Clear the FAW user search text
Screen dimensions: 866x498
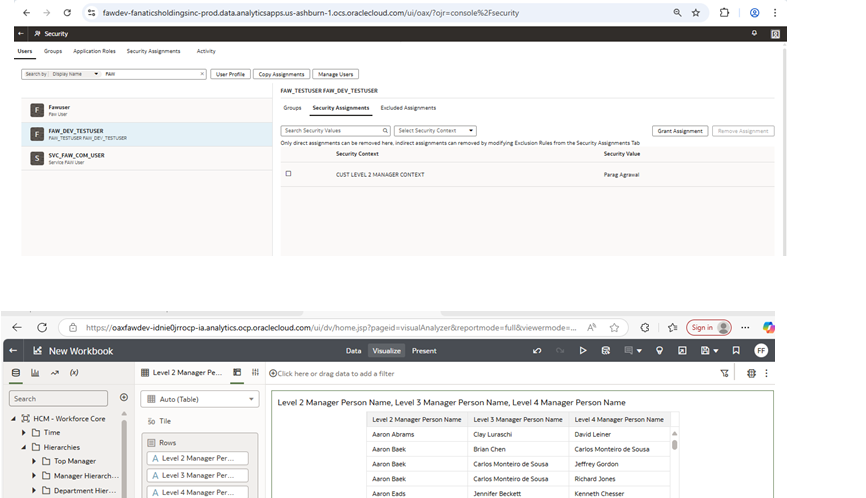pyautogui.click(x=202, y=73)
